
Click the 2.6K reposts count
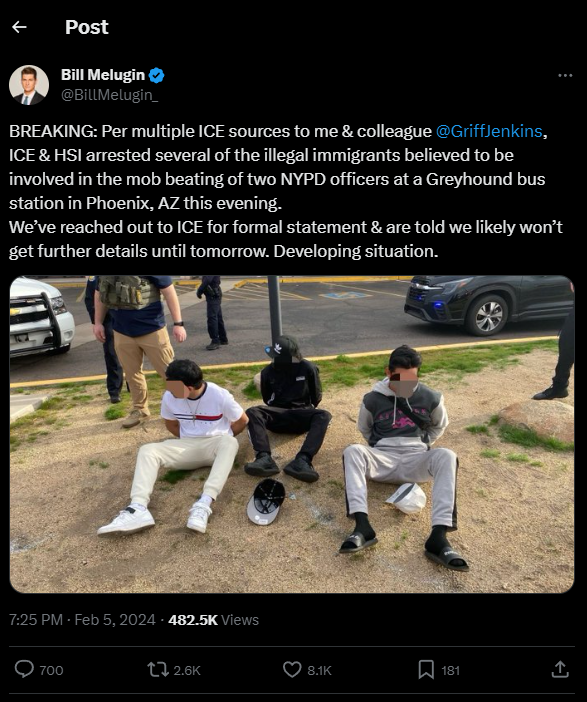[187, 670]
